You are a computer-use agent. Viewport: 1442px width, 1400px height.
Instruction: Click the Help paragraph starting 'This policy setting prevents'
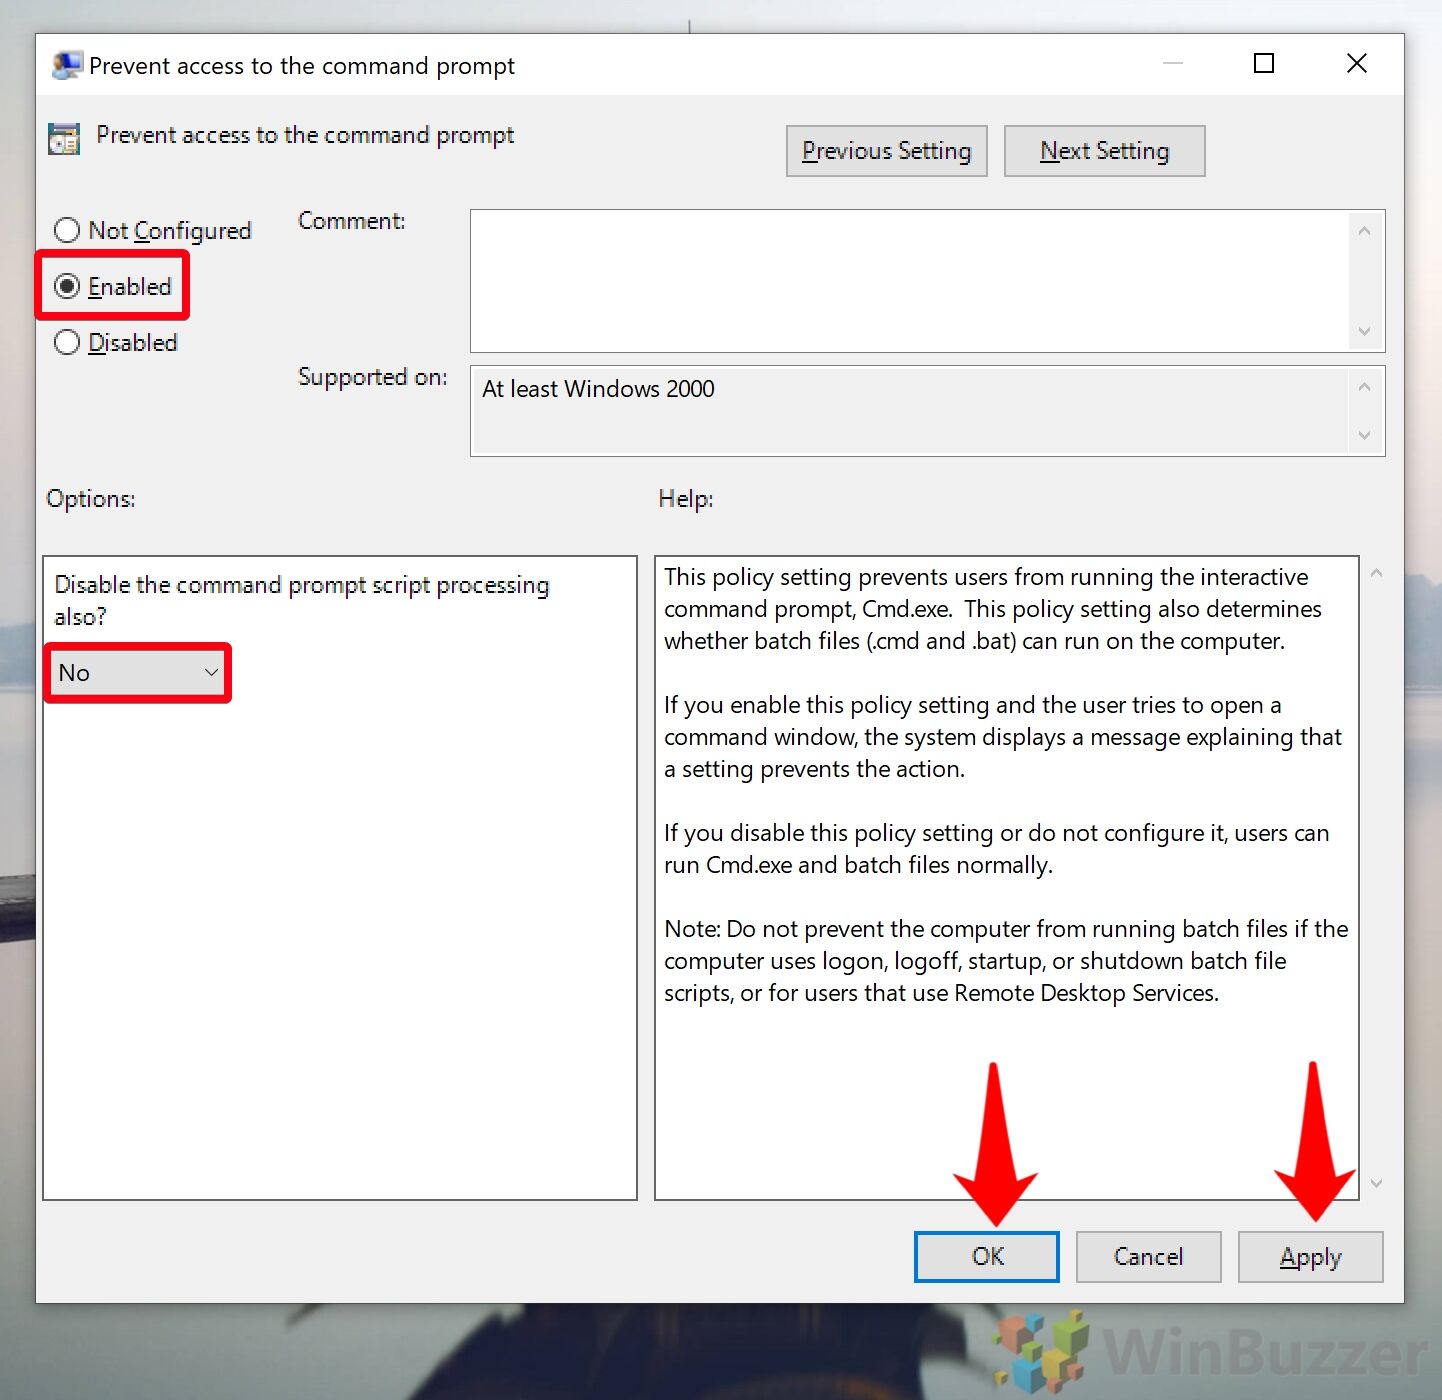[993, 609]
